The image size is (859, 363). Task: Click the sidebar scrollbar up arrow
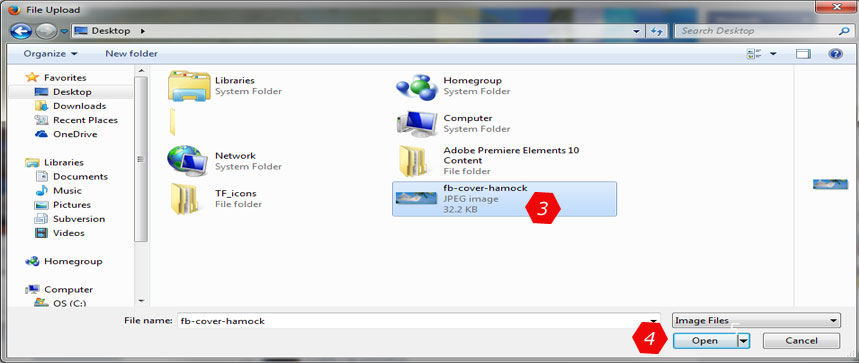click(x=141, y=71)
